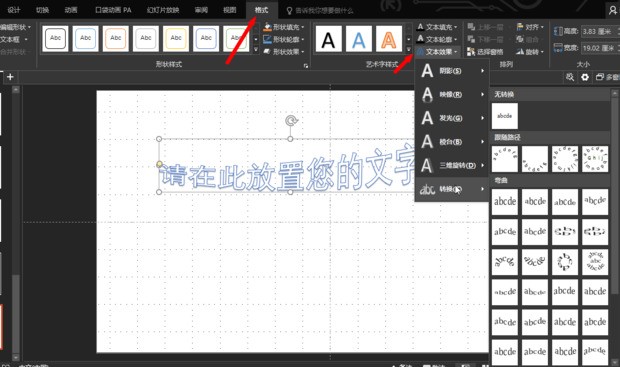This screenshot has height=367, width=620.
Task: Apply the orange outline Abc shape style
Action: [x=115, y=38]
